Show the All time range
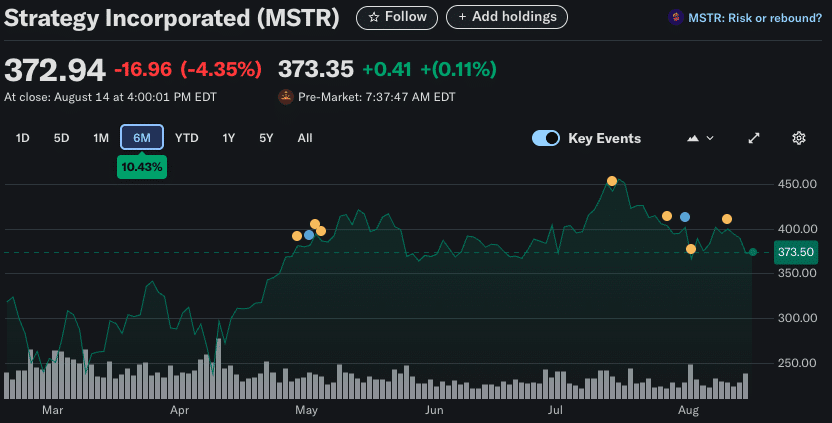 tap(305, 138)
